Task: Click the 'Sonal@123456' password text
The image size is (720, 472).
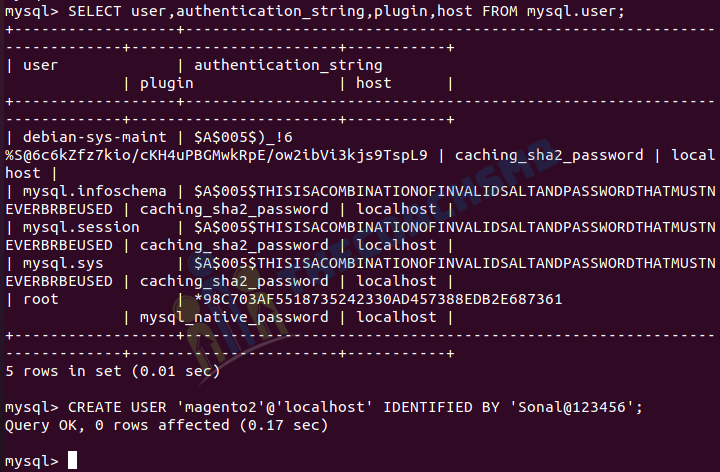Action: coord(572,407)
